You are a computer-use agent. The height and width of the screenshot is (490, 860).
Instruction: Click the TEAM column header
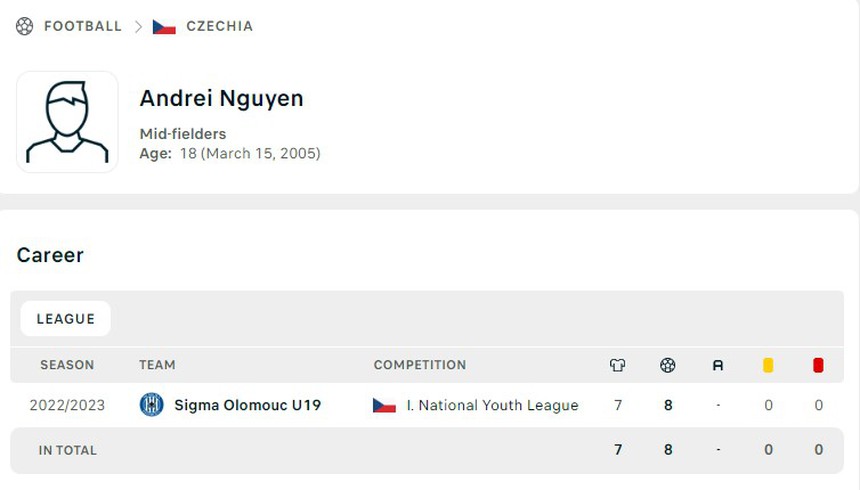[157, 365]
